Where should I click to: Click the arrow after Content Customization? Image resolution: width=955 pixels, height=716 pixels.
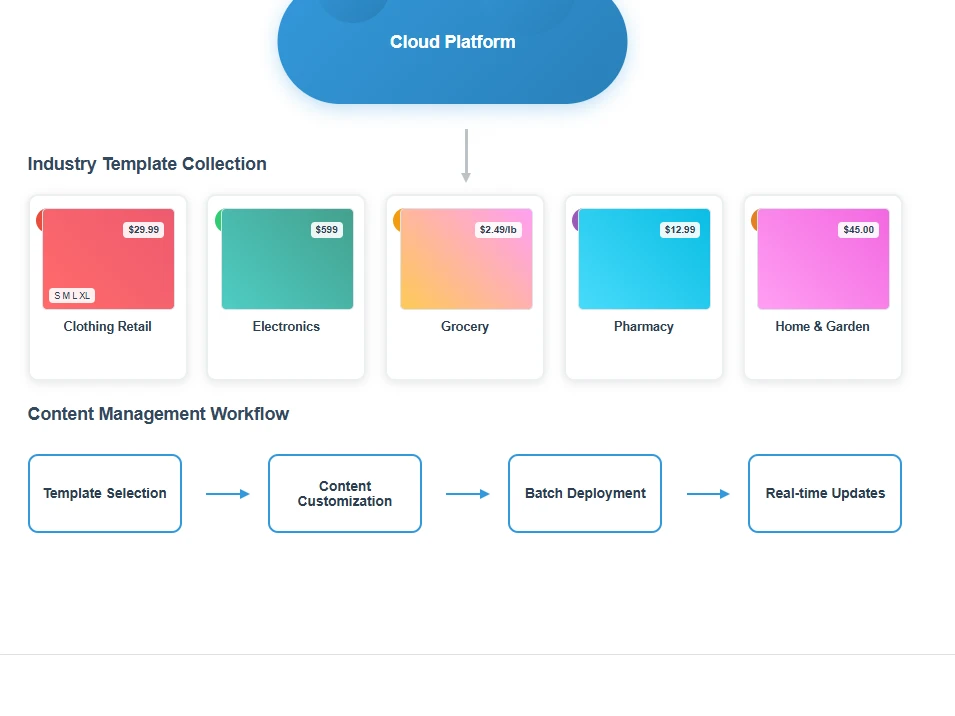(x=468, y=494)
